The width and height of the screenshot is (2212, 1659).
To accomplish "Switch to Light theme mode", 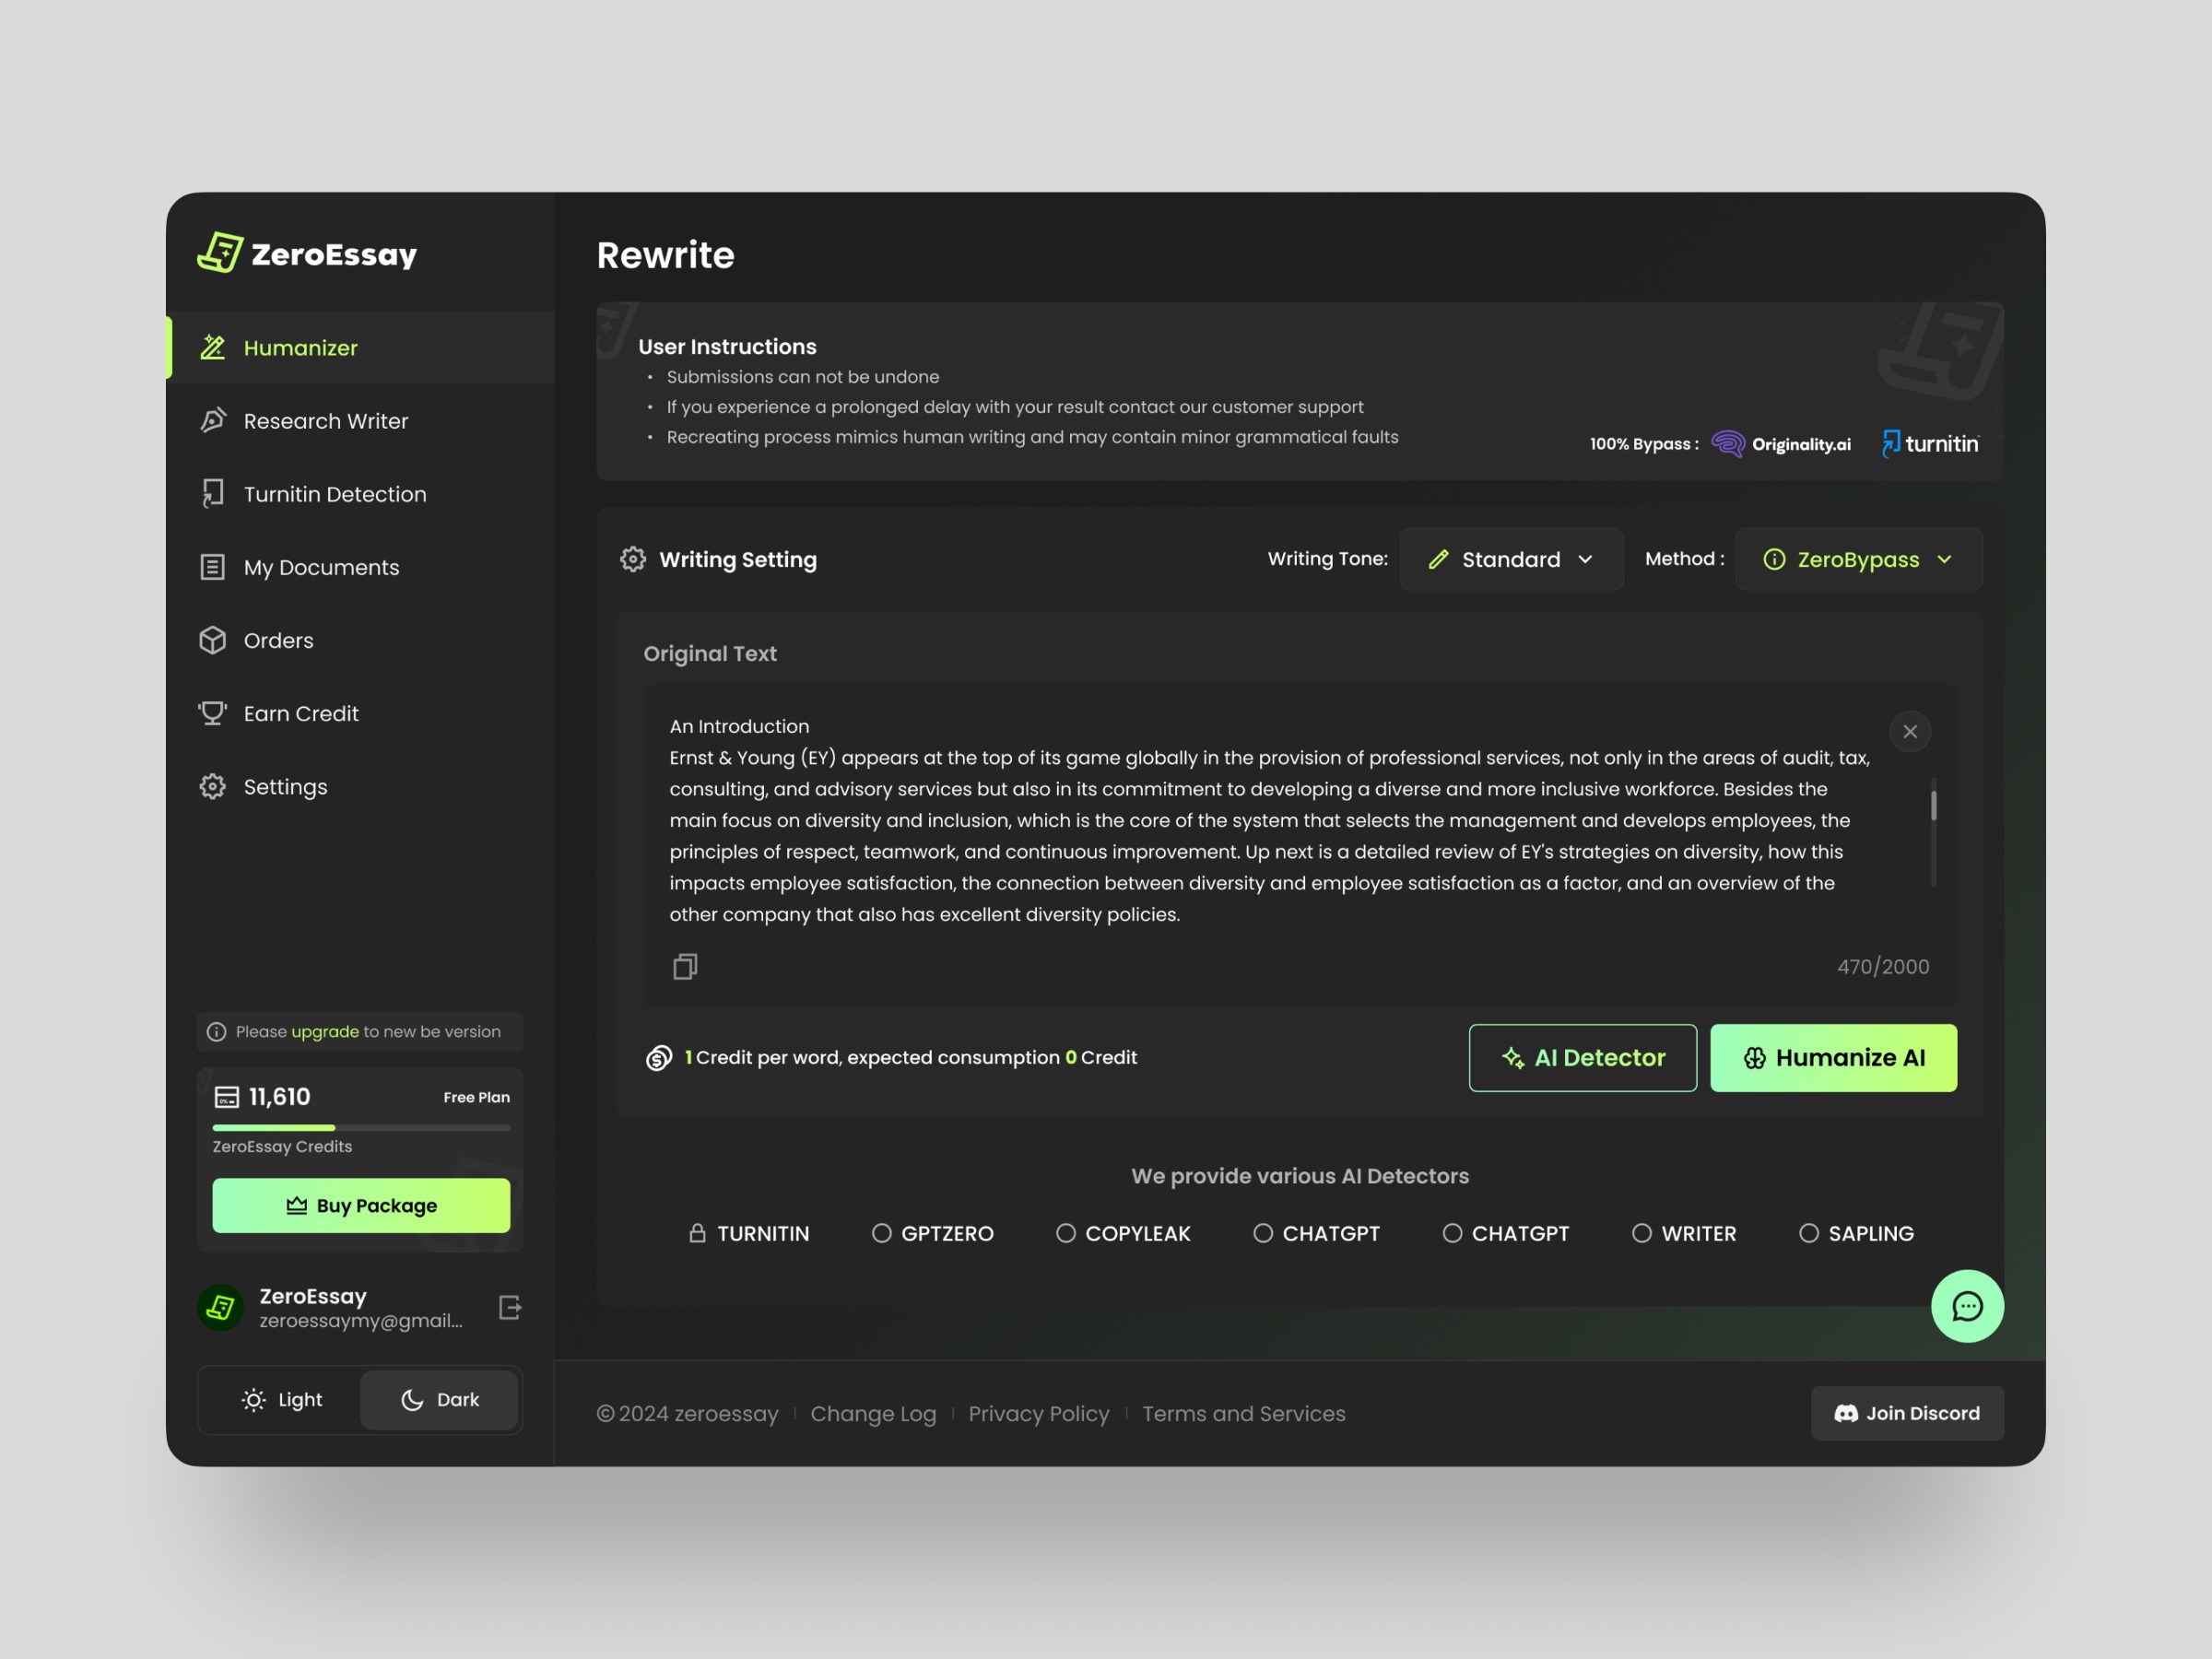I will (x=282, y=1400).
